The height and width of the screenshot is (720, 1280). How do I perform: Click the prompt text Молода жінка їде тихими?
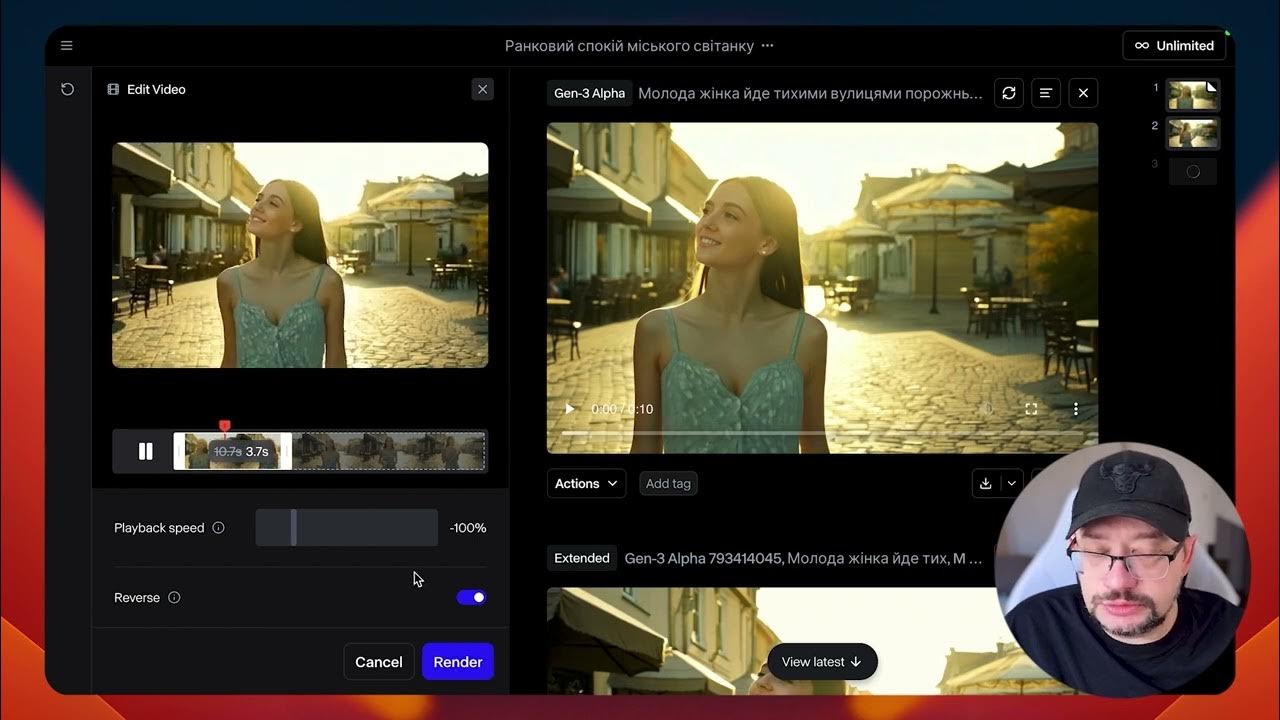tap(810, 93)
